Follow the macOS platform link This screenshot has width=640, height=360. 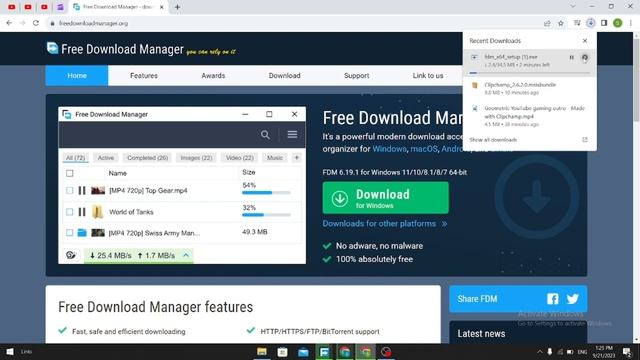[x=424, y=149]
